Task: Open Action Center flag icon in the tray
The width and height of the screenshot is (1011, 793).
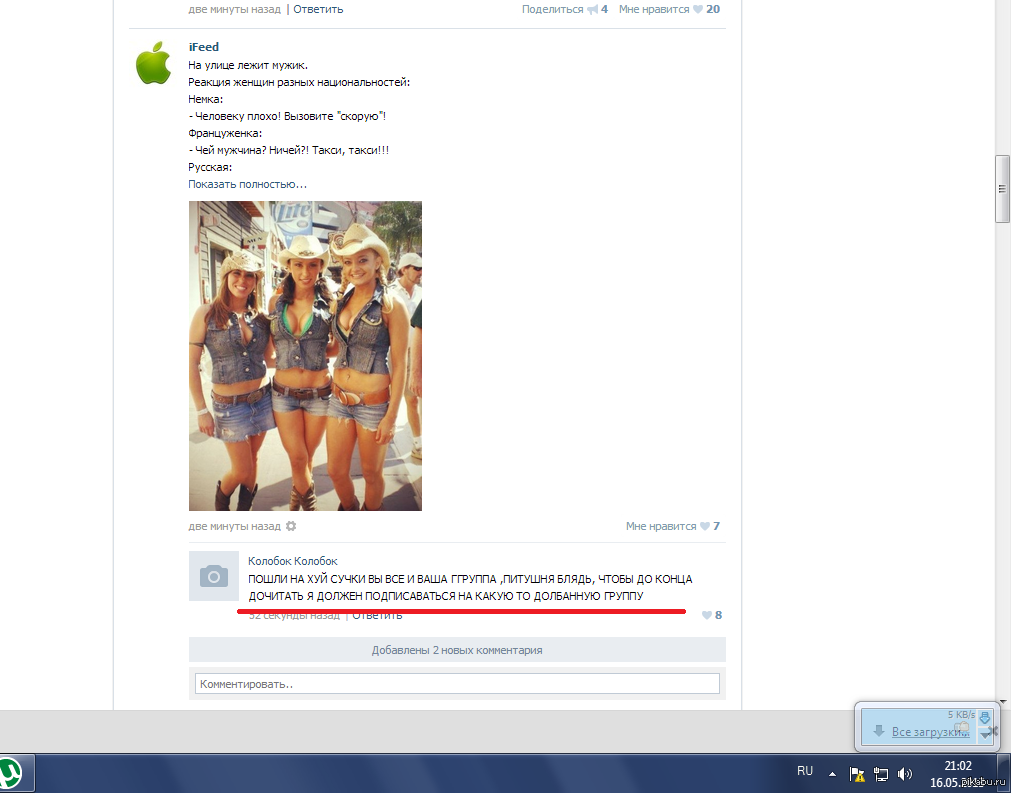Action: tap(857, 773)
